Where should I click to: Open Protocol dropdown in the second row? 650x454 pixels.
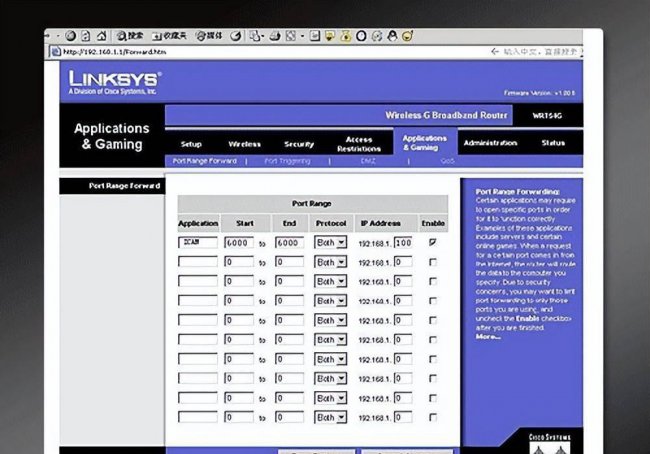coord(330,262)
